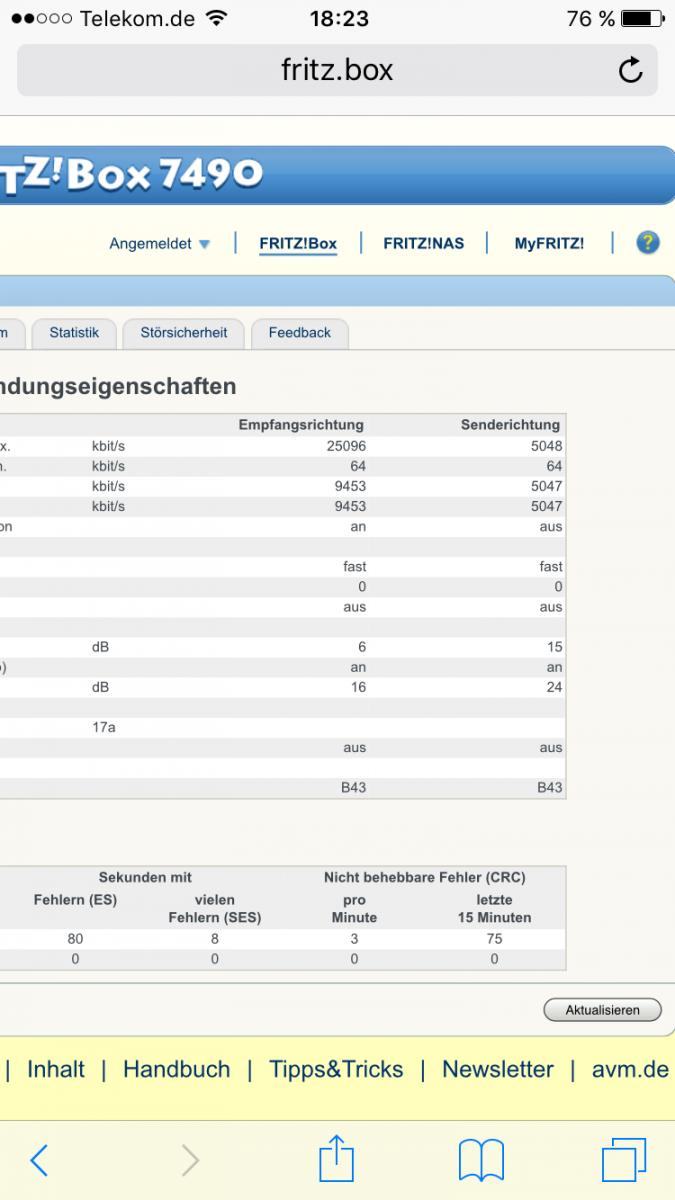Select the Fehlern (ES) column header
The height and width of the screenshot is (1200, 675).
75,899
